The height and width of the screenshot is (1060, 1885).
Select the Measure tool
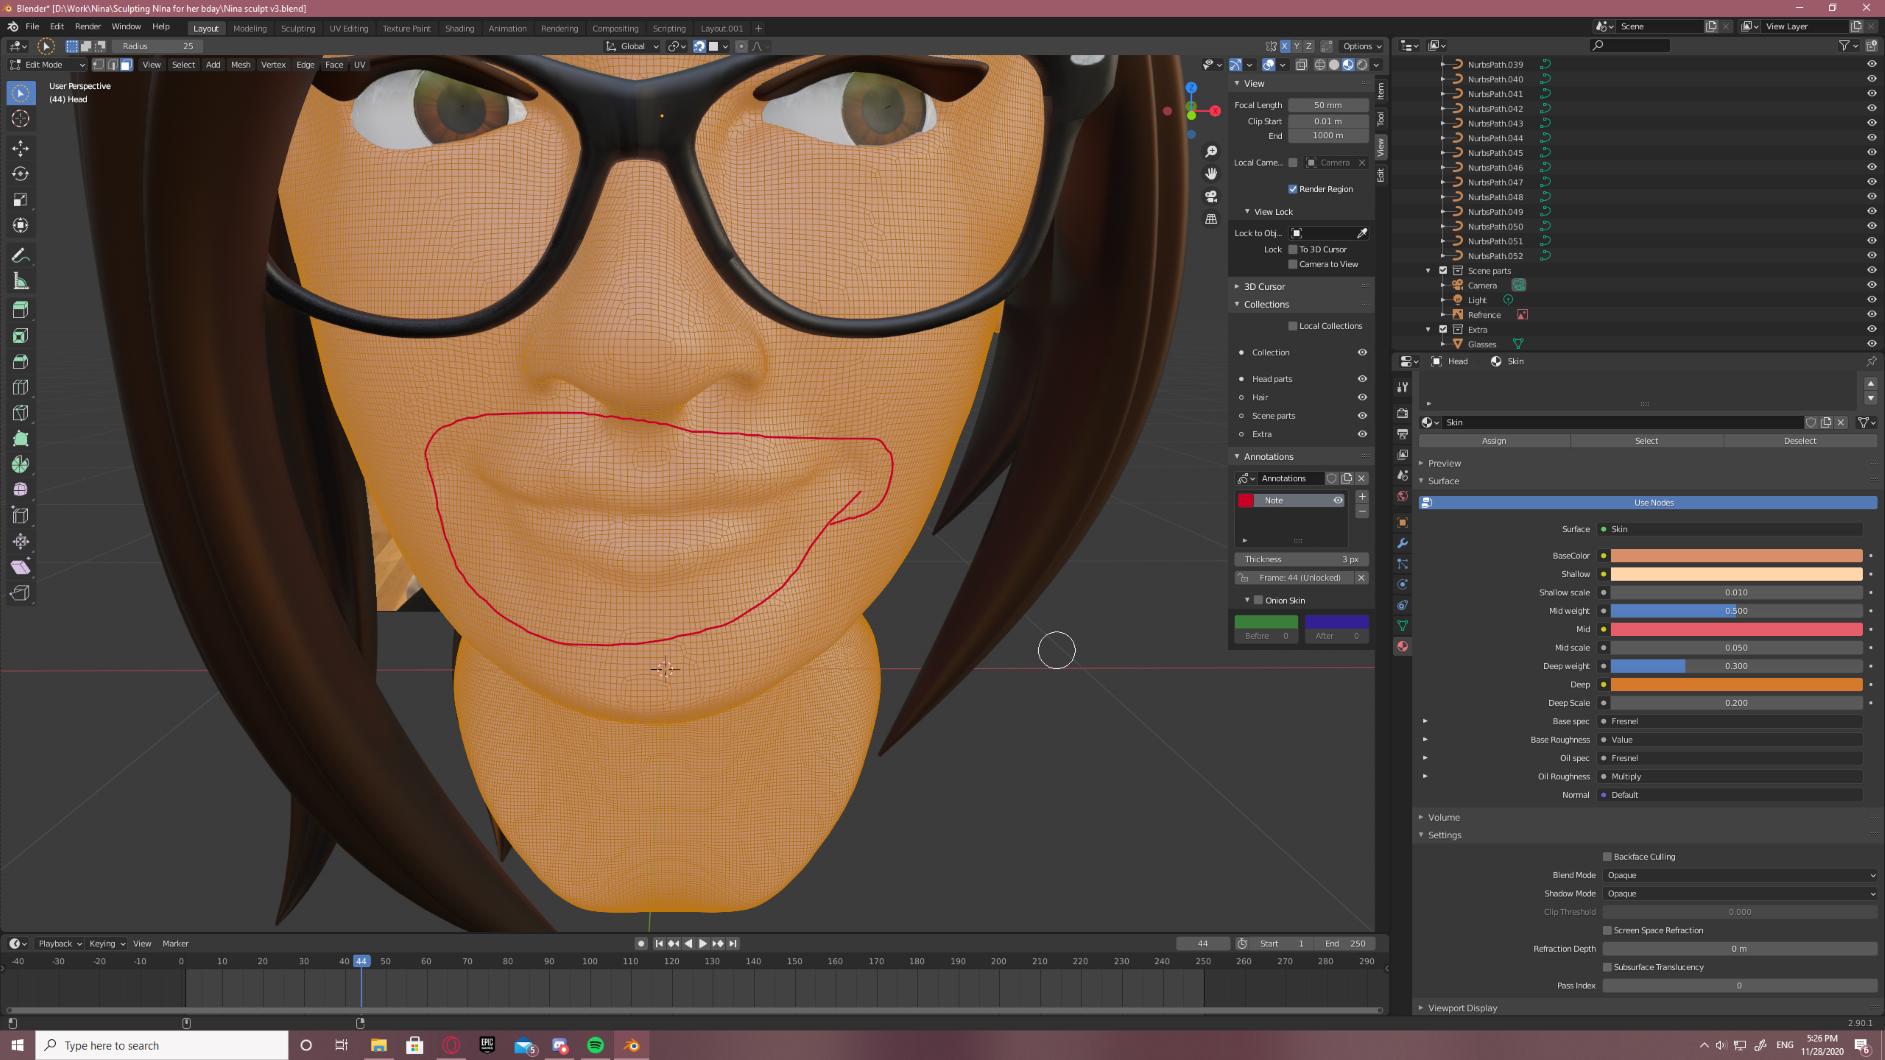[20, 281]
